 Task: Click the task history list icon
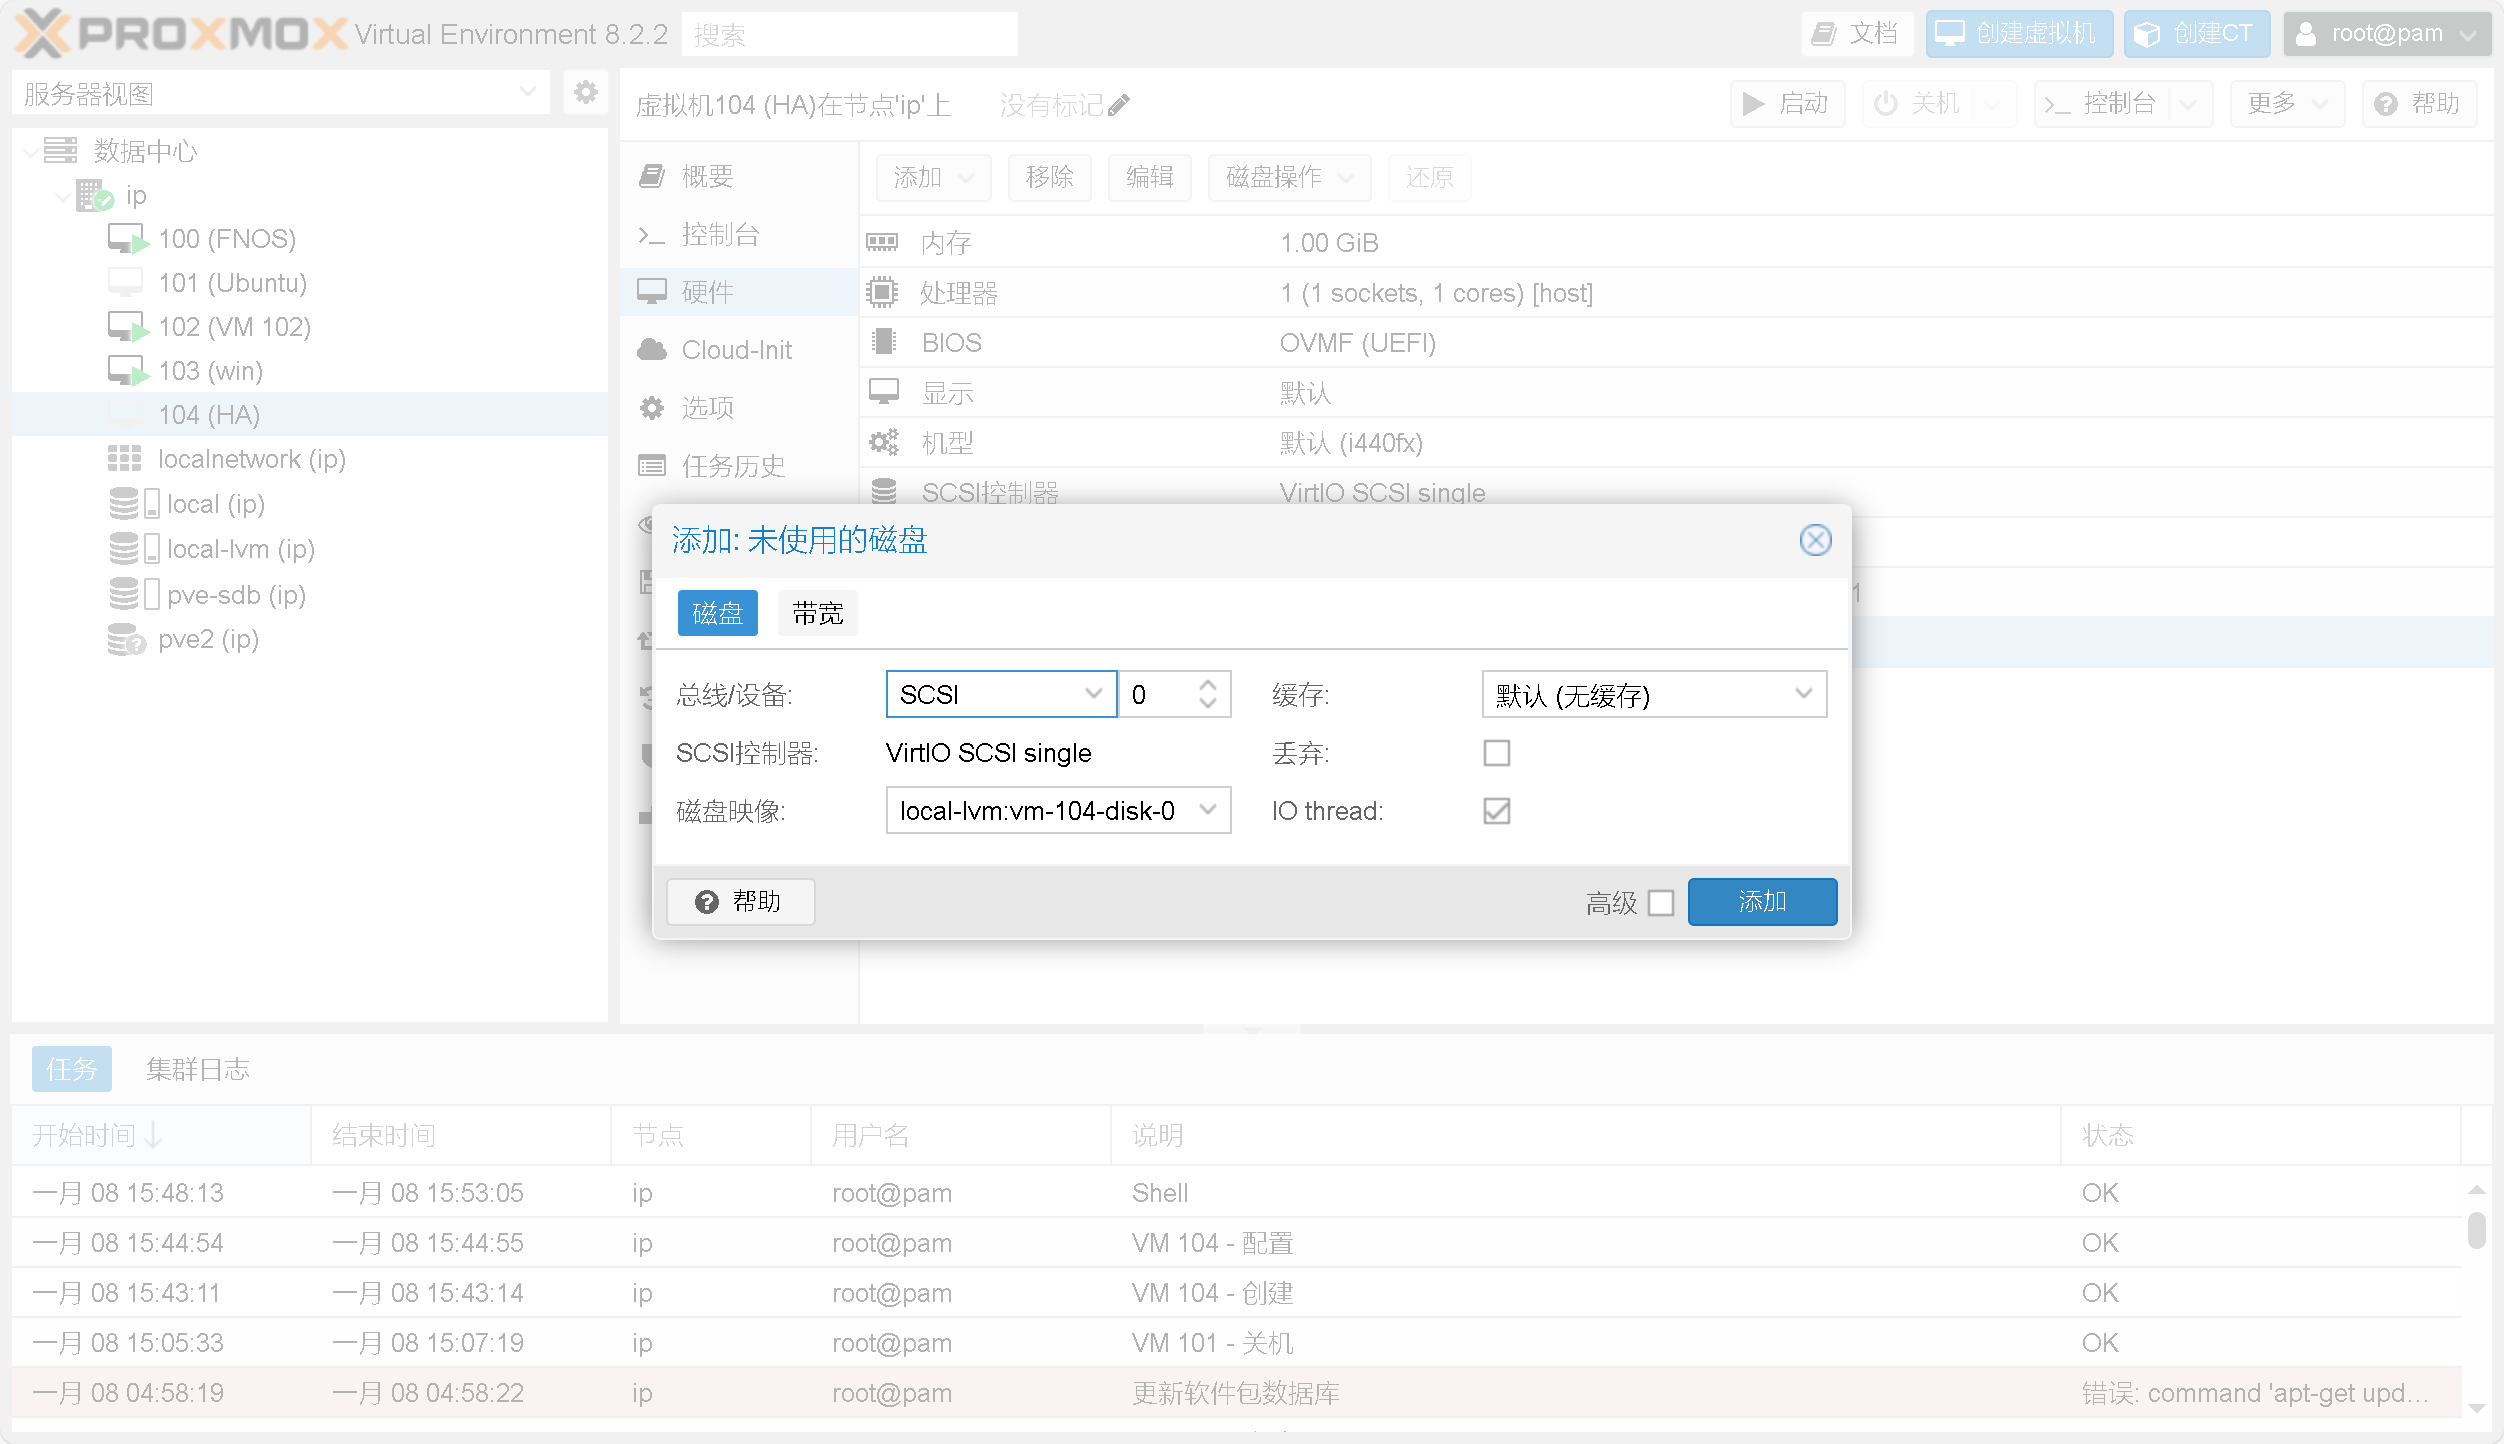tap(652, 466)
